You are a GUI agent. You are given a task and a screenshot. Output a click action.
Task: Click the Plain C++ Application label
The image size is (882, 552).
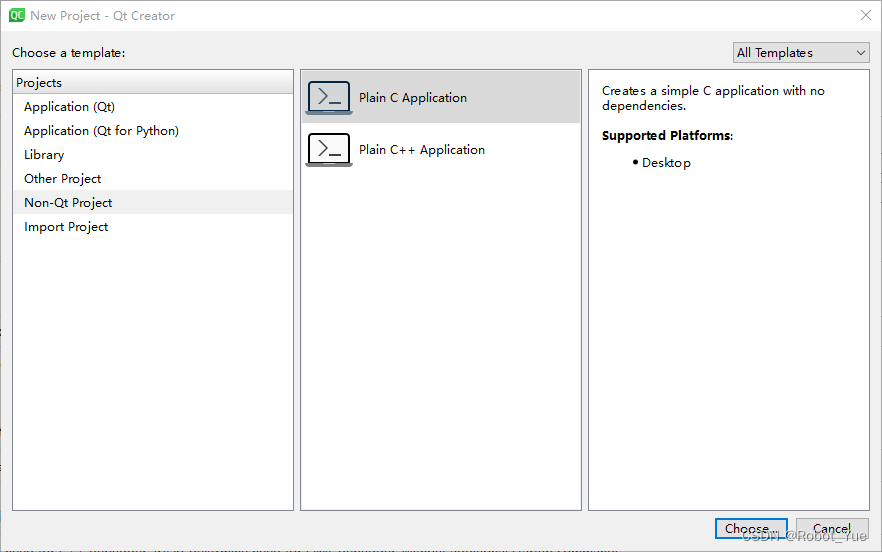(422, 150)
